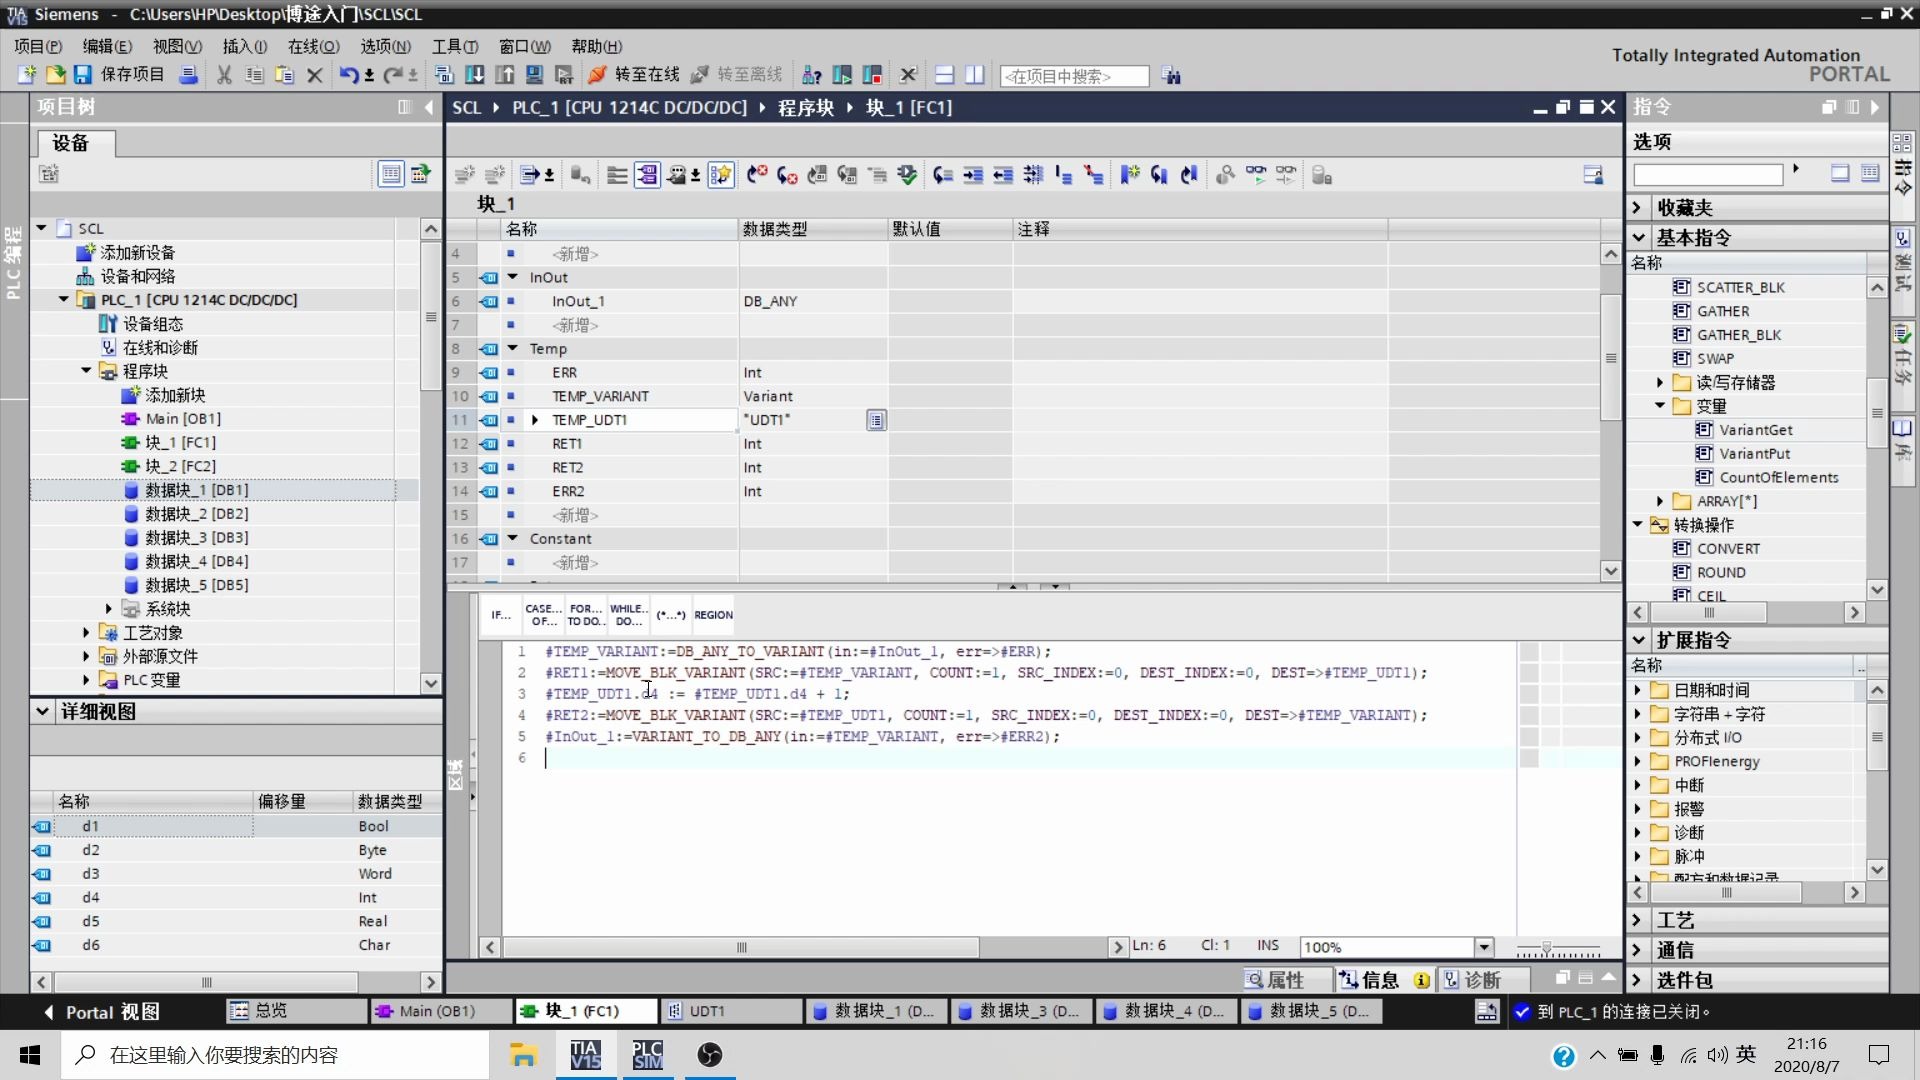This screenshot has width=1920, height=1080.
Task: Click the Download to device icon
Action: (475, 75)
